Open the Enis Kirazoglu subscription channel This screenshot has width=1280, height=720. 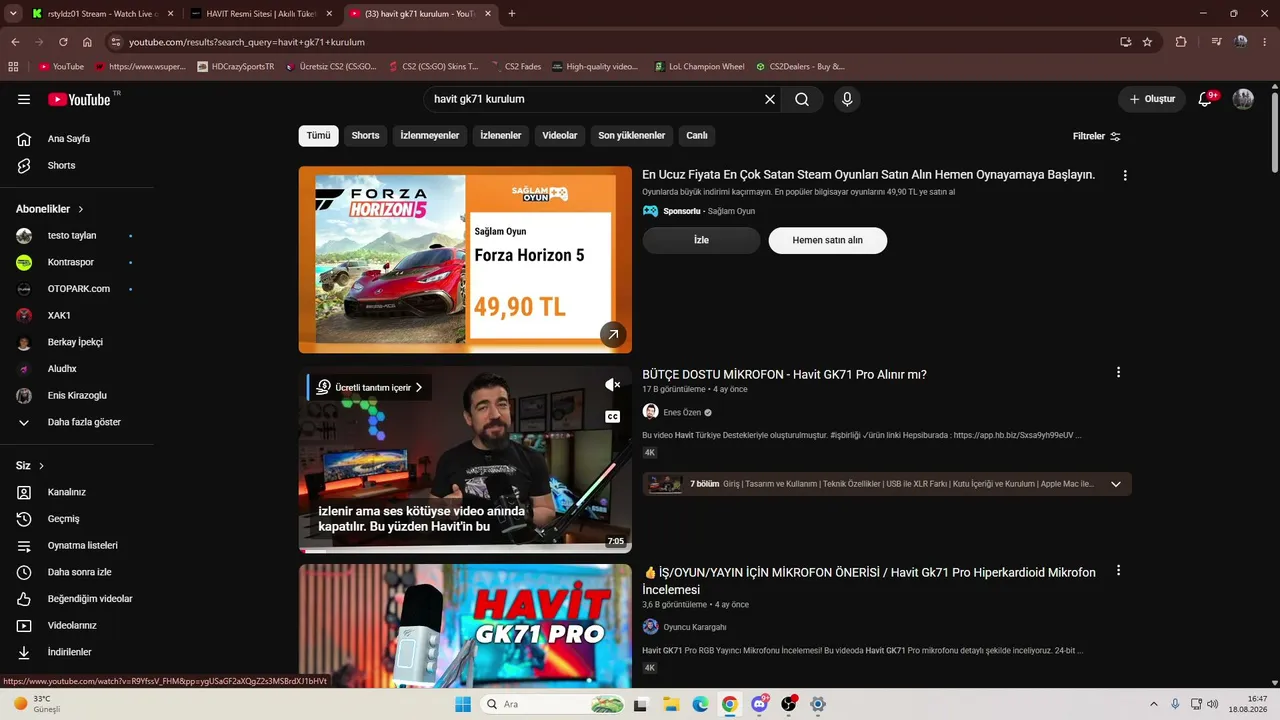(x=76, y=396)
